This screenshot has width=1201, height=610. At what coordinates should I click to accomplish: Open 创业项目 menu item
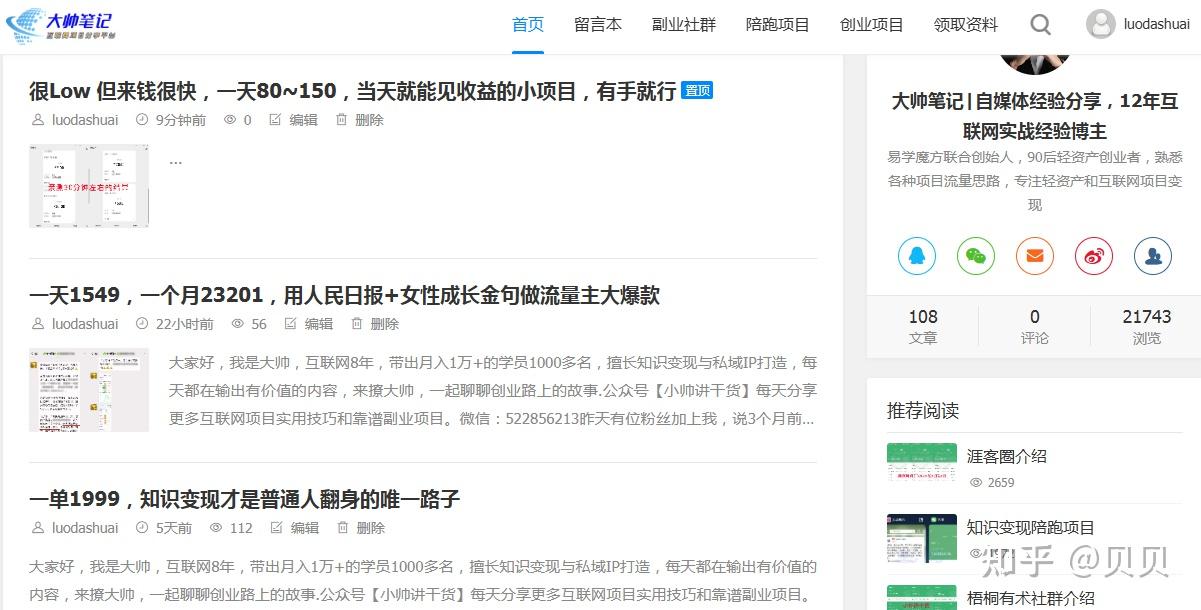click(x=872, y=25)
